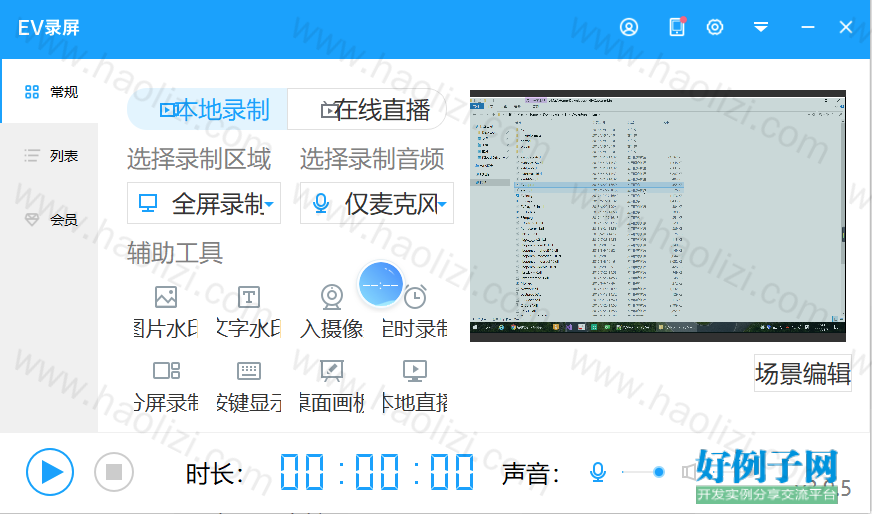Minimize the EV录屏 window
The image size is (872, 514).
pos(807,27)
